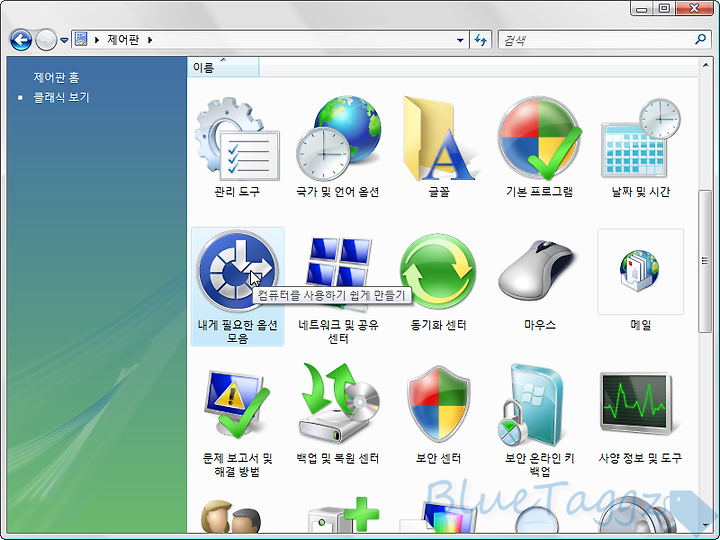Click the 국가 및 언어 옵션 label text

pos(338,191)
